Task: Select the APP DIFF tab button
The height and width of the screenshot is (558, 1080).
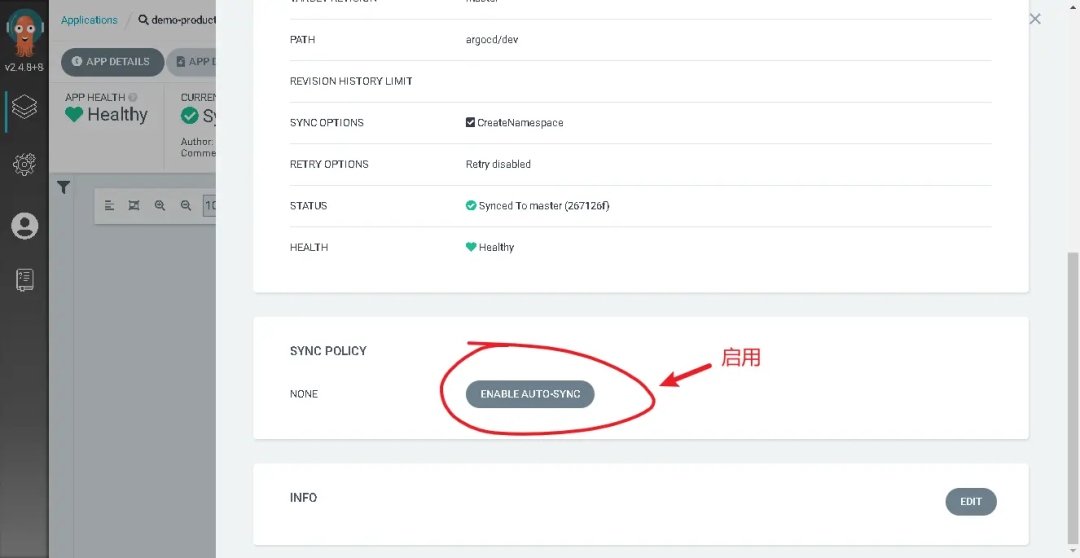Action: click(192, 62)
